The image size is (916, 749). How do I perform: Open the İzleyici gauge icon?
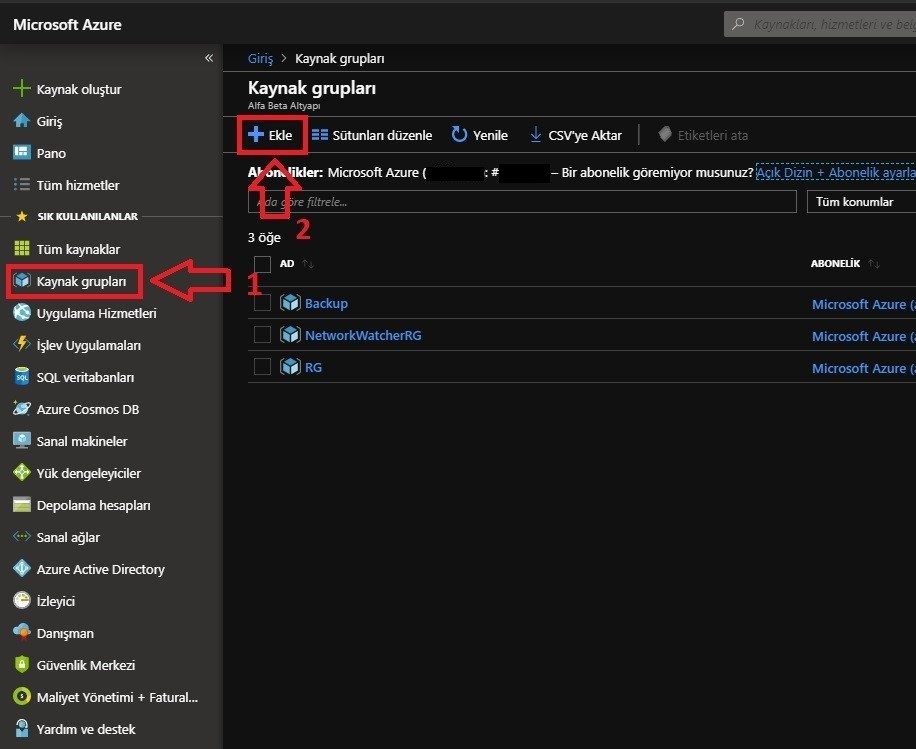click(22, 600)
